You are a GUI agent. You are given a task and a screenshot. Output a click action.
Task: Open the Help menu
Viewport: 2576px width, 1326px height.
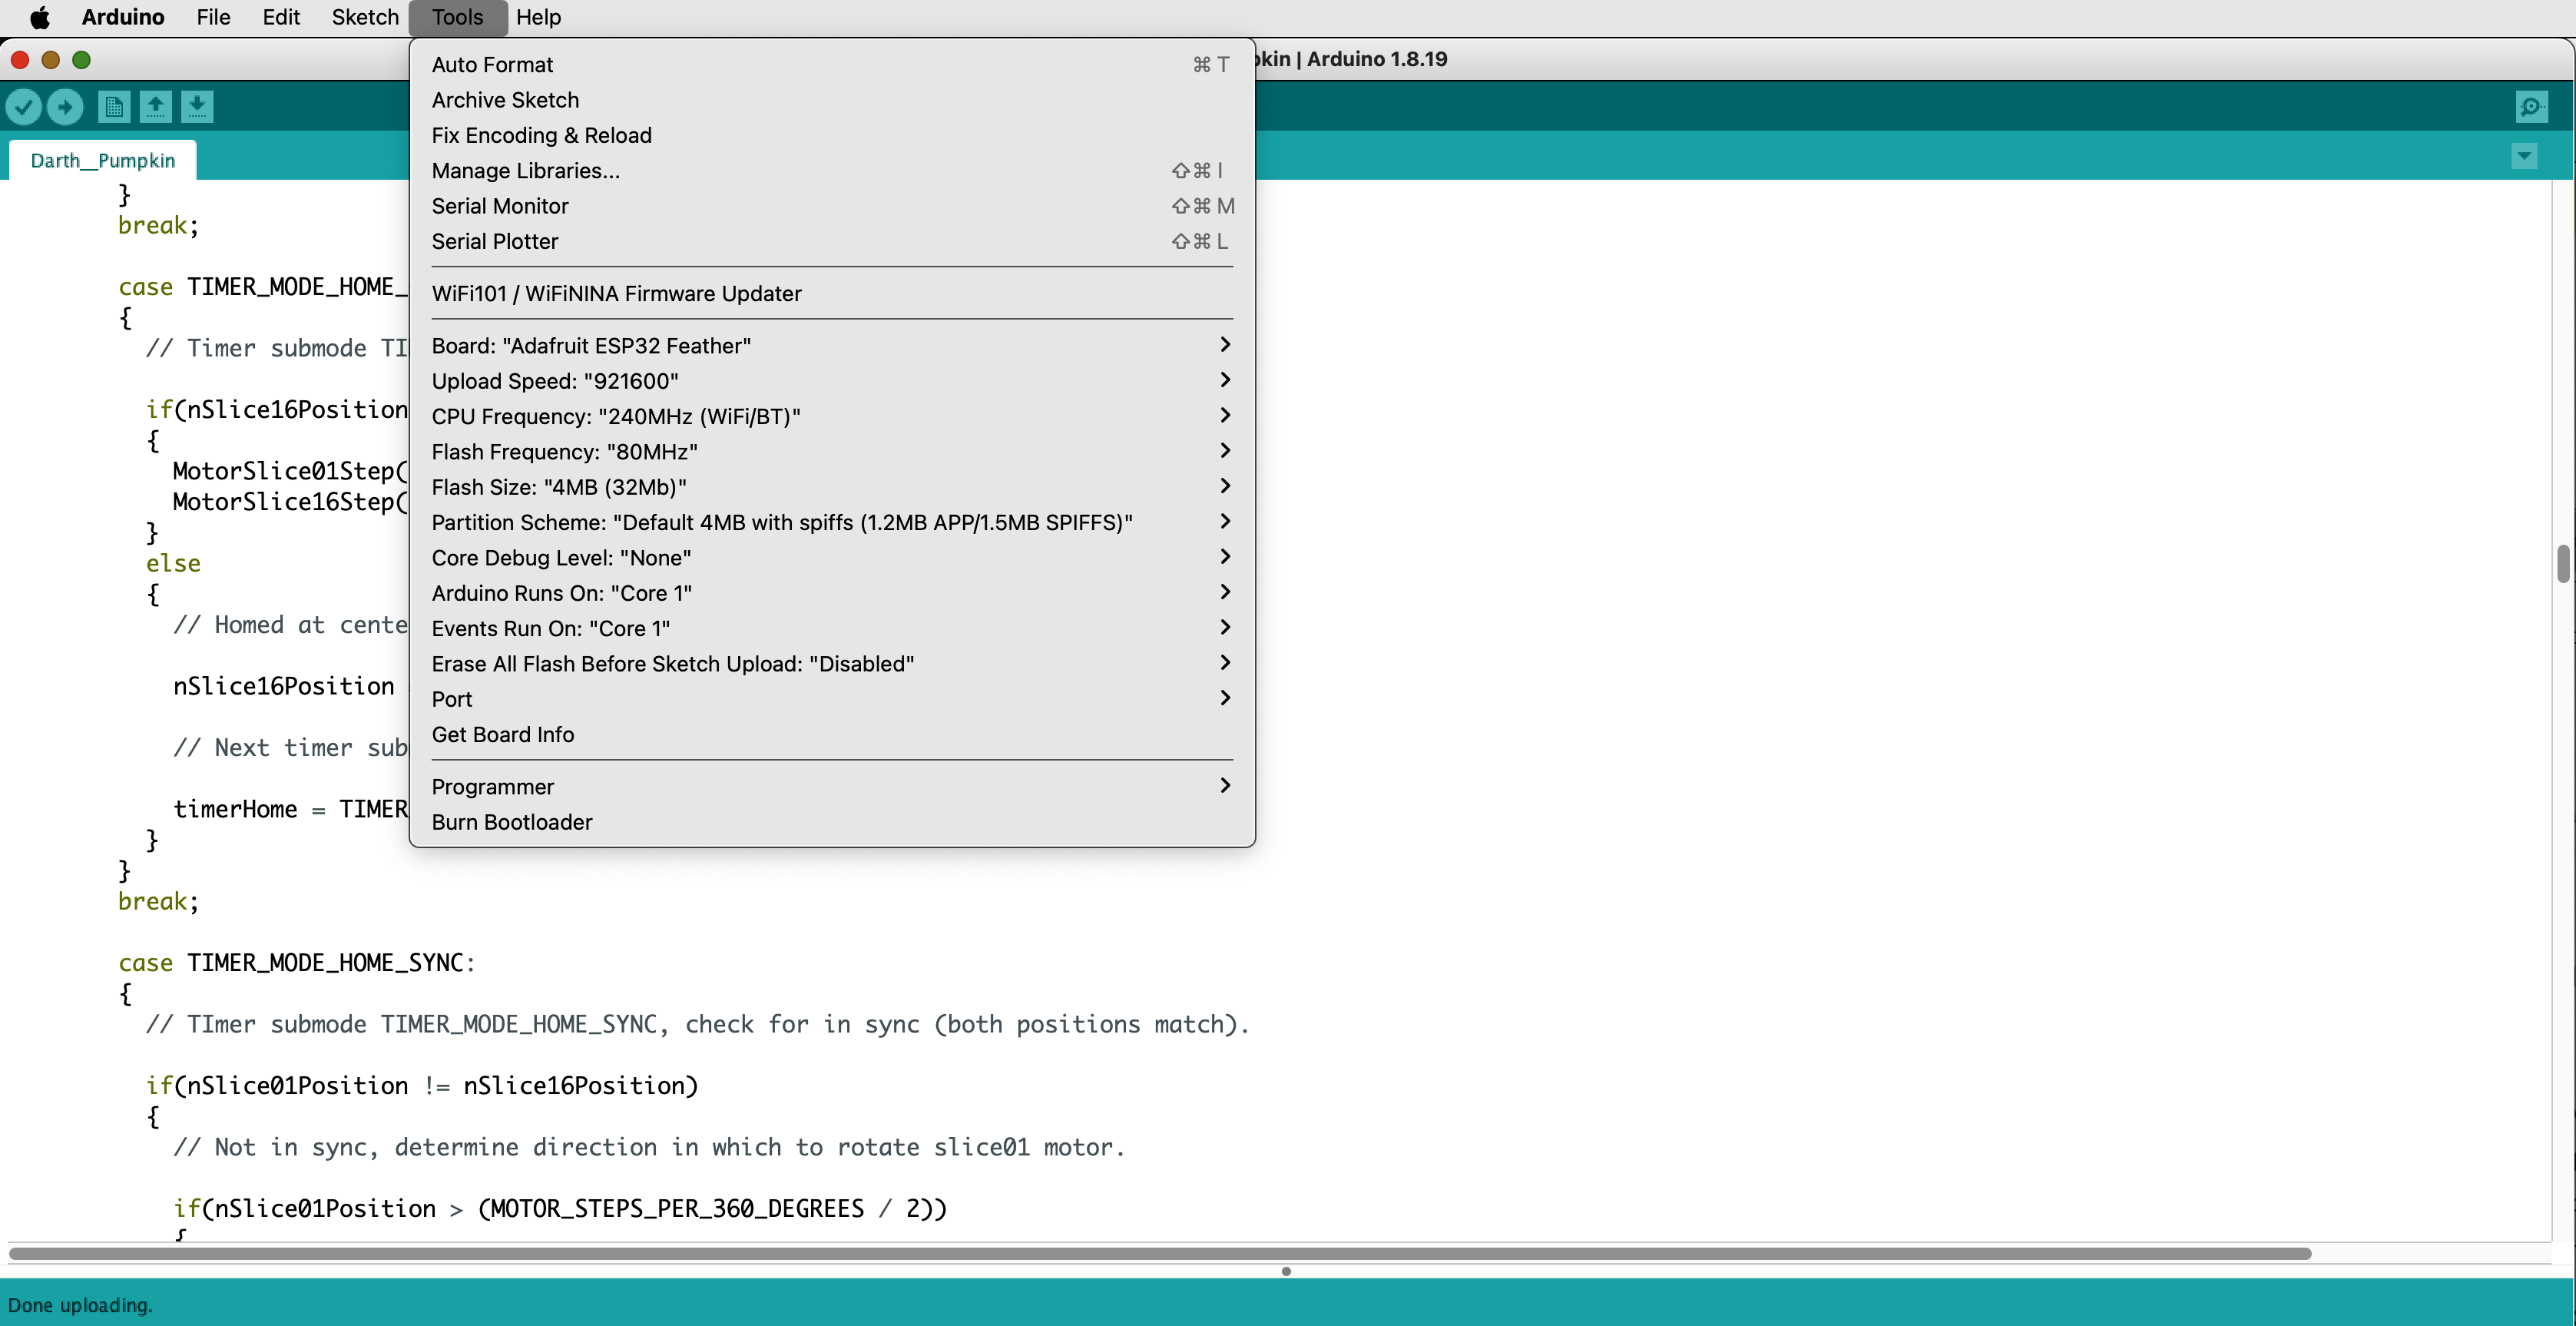point(538,17)
